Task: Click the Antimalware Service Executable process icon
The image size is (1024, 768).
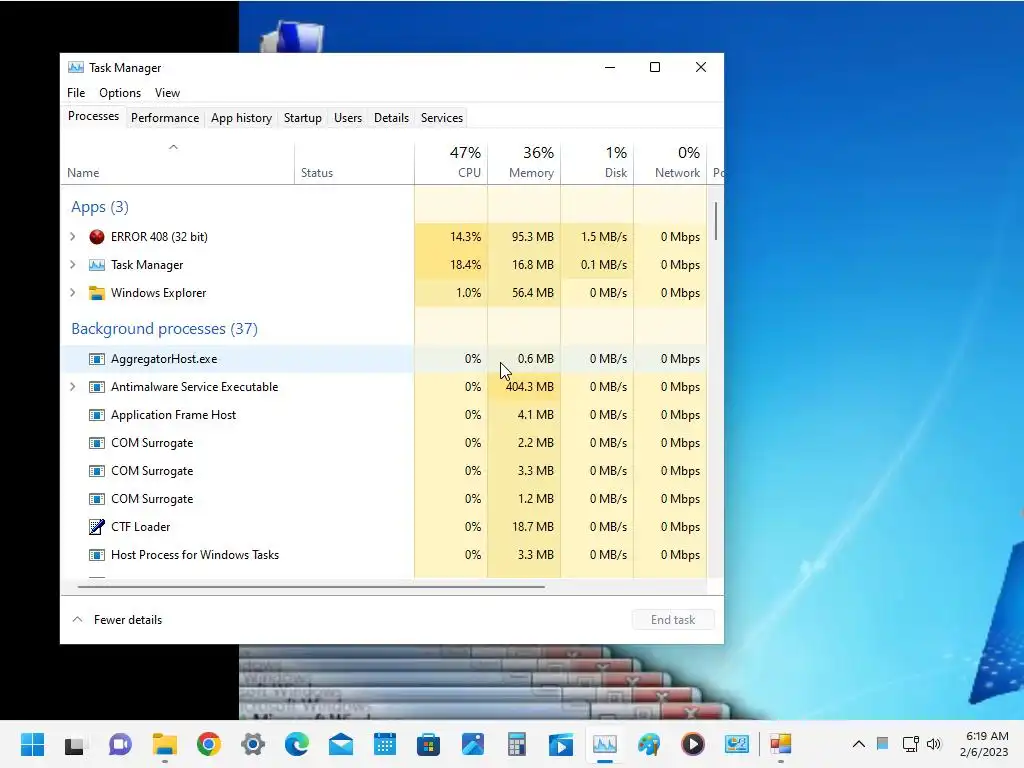Action: [97, 387]
